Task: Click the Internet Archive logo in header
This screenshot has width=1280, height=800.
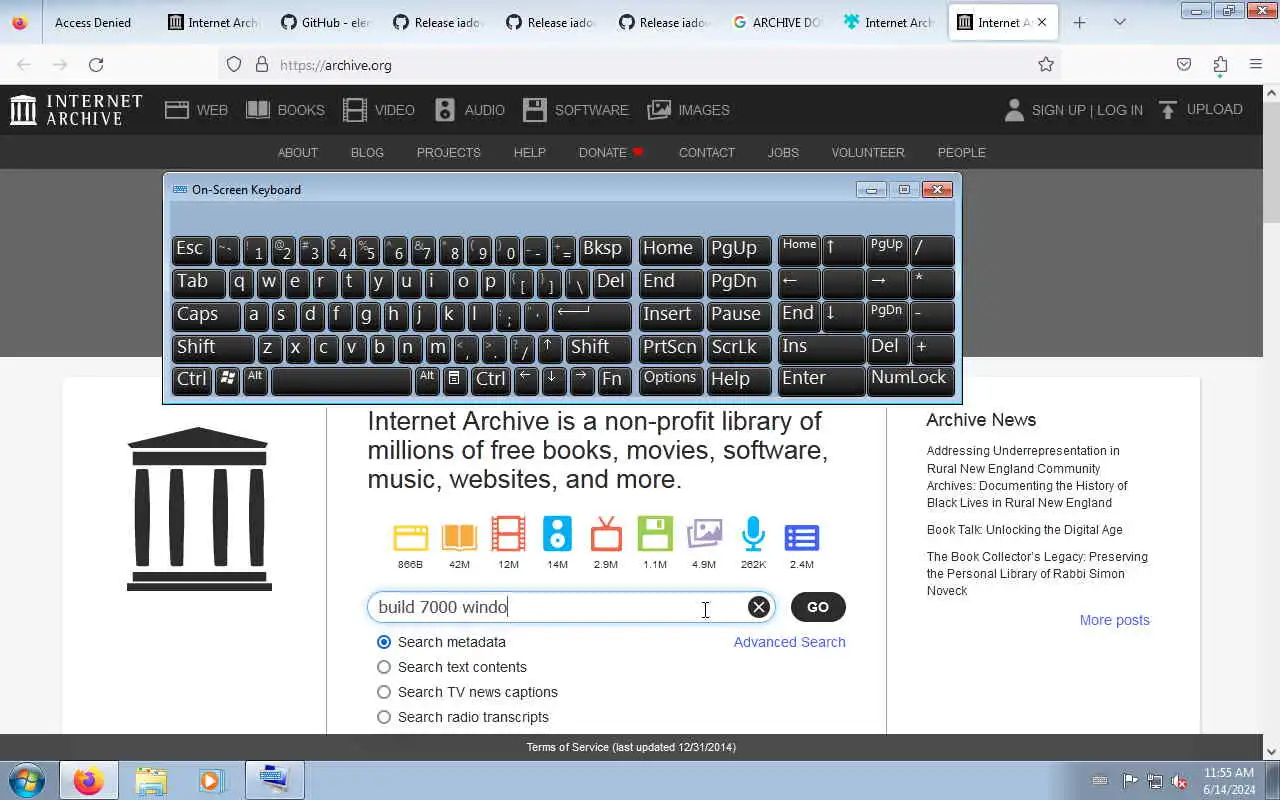Action: (x=76, y=110)
